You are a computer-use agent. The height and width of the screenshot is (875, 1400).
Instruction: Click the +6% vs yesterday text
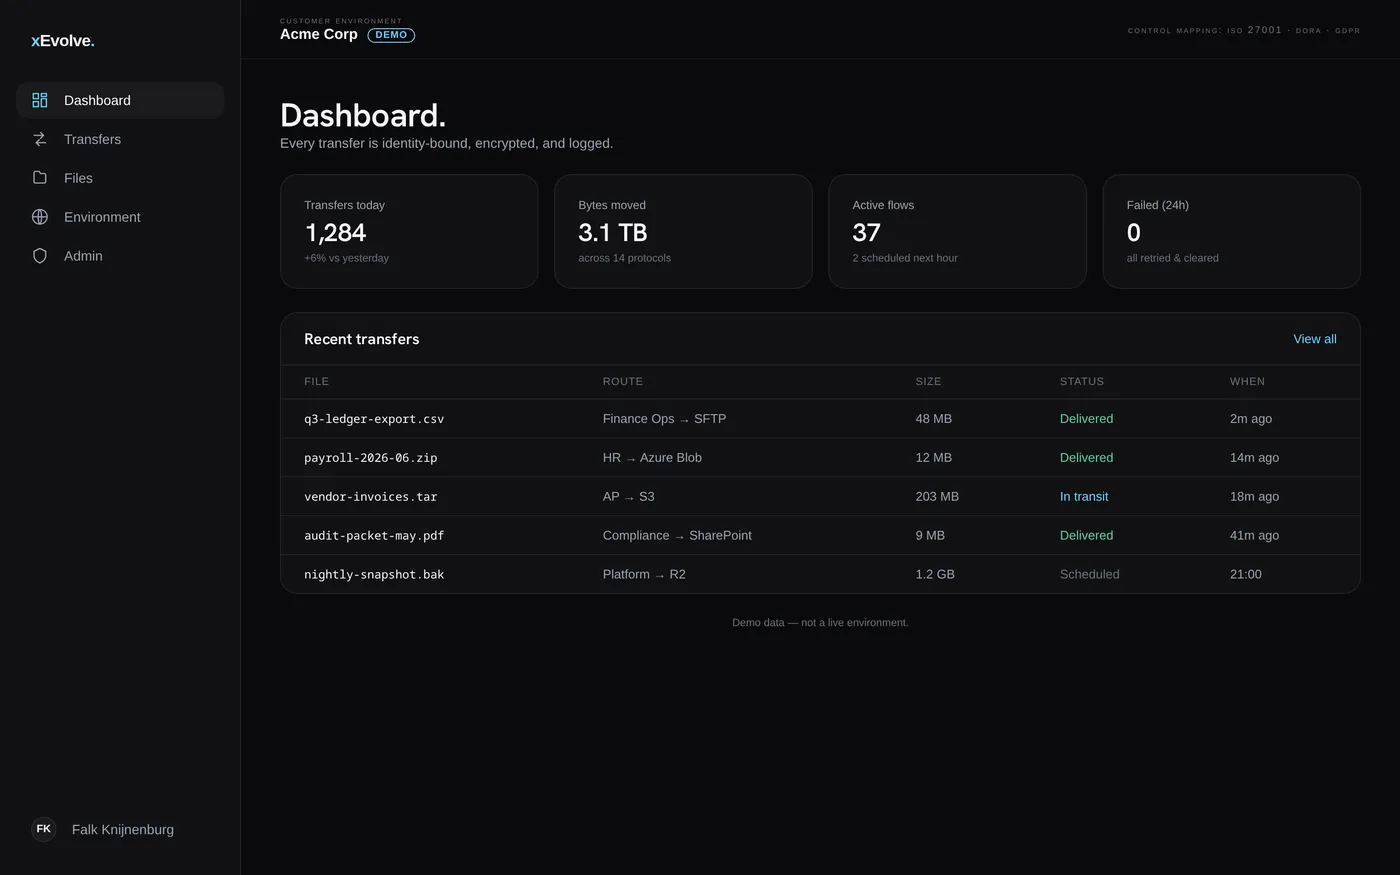point(346,258)
